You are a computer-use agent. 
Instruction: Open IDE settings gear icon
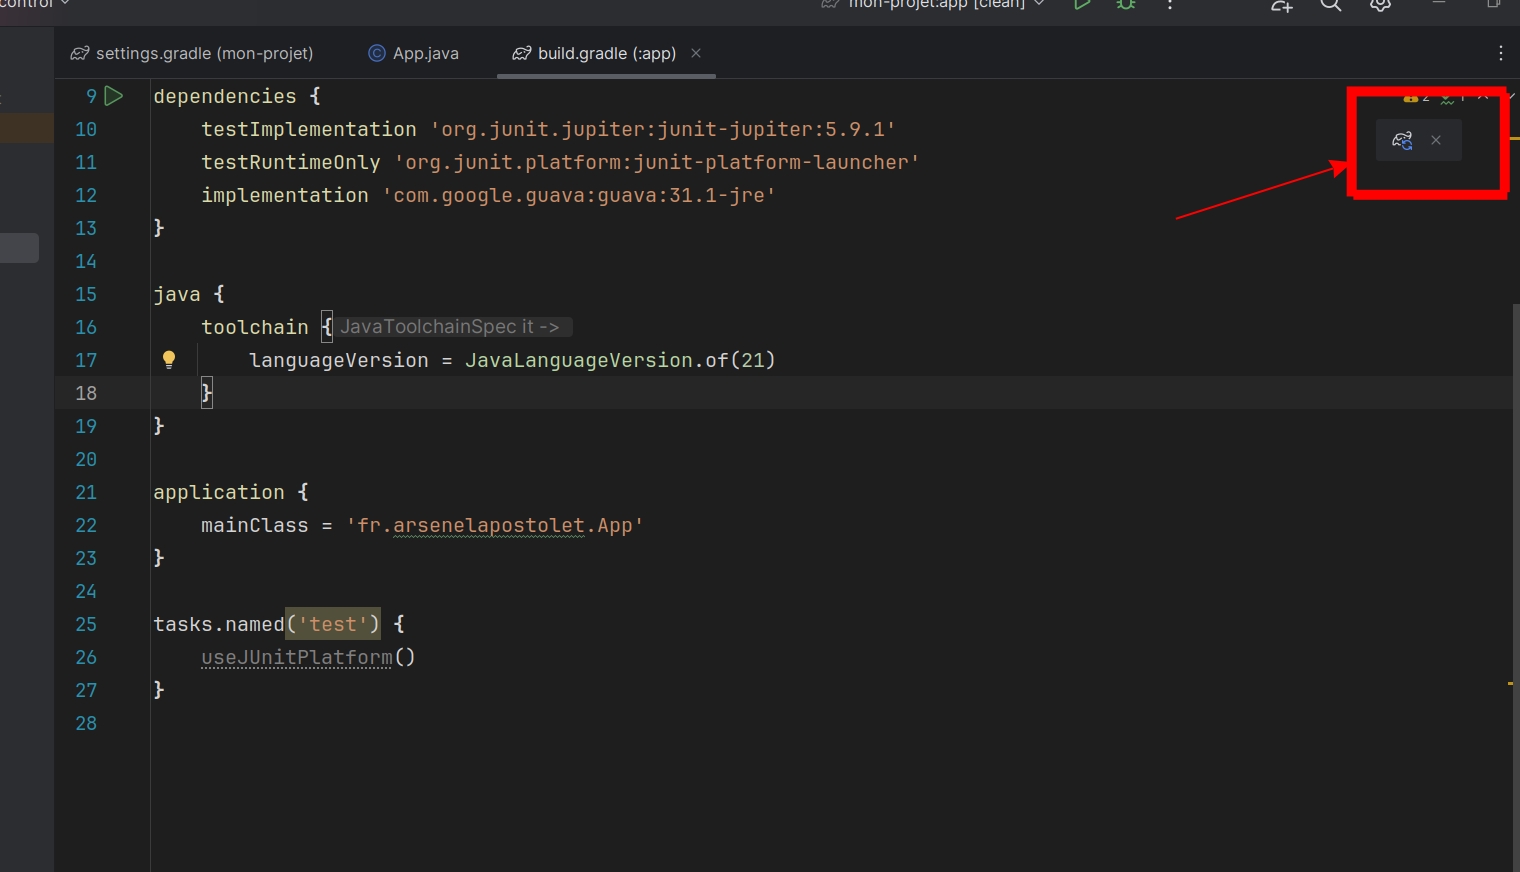[x=1380, y=5]
